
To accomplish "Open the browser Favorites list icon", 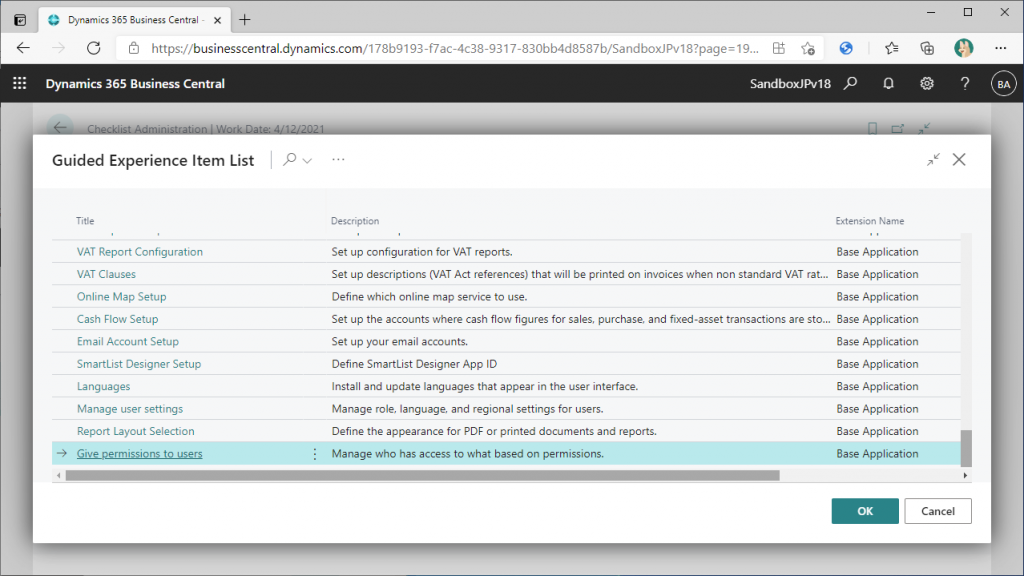I will tap(891, 48).
